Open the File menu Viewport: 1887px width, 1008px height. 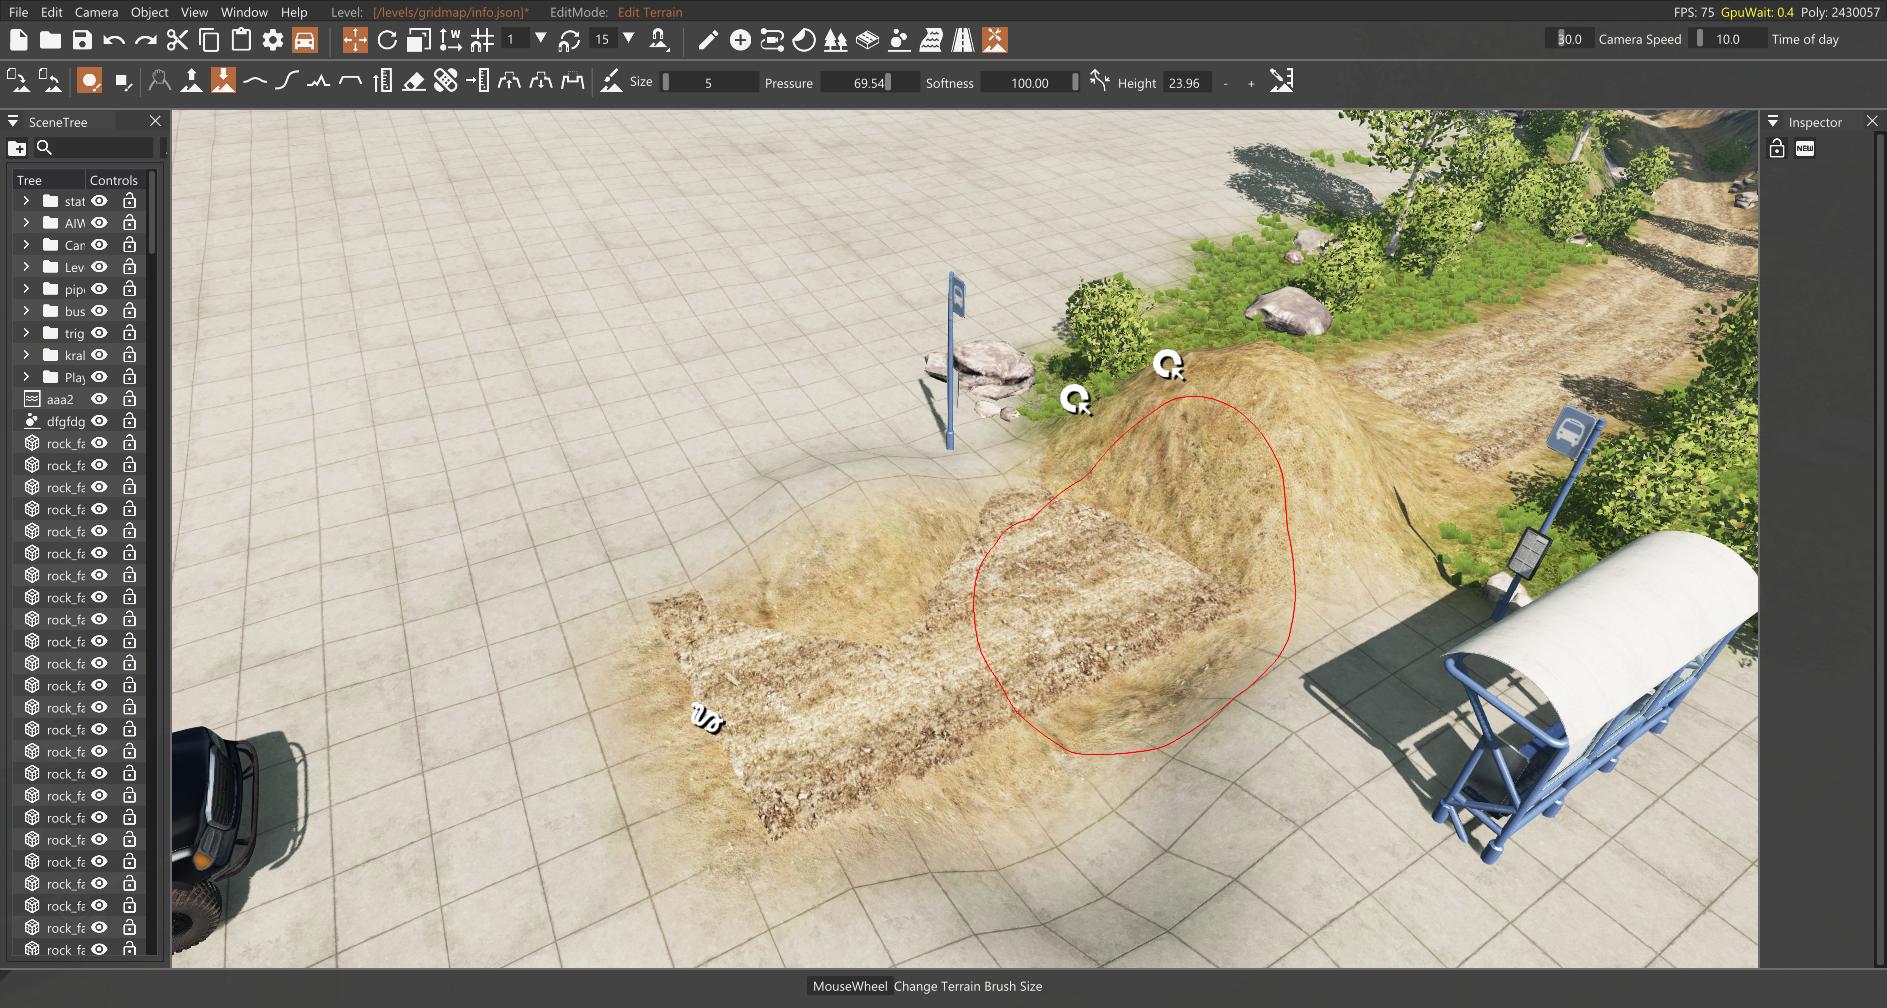click(18, 12)
